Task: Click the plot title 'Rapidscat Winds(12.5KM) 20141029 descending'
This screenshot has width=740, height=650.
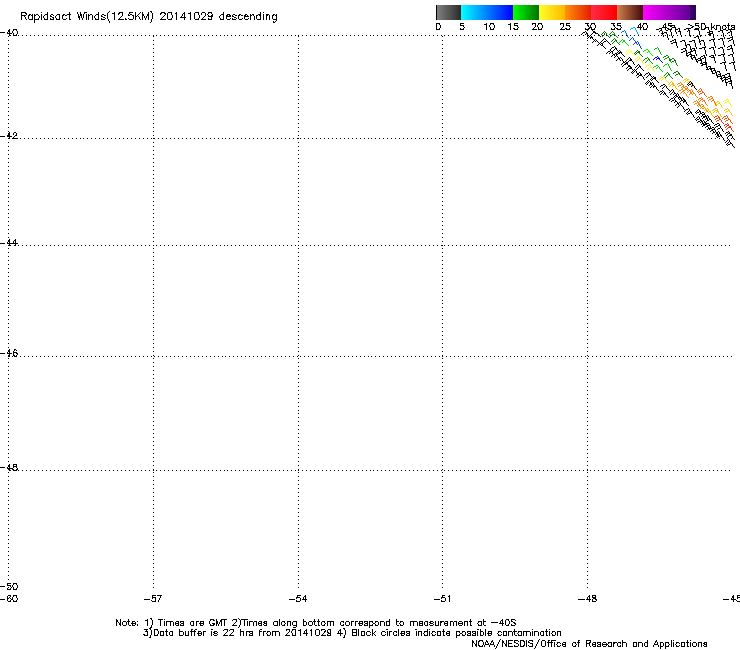Action: pyautogui.click(x=149, y=17)
